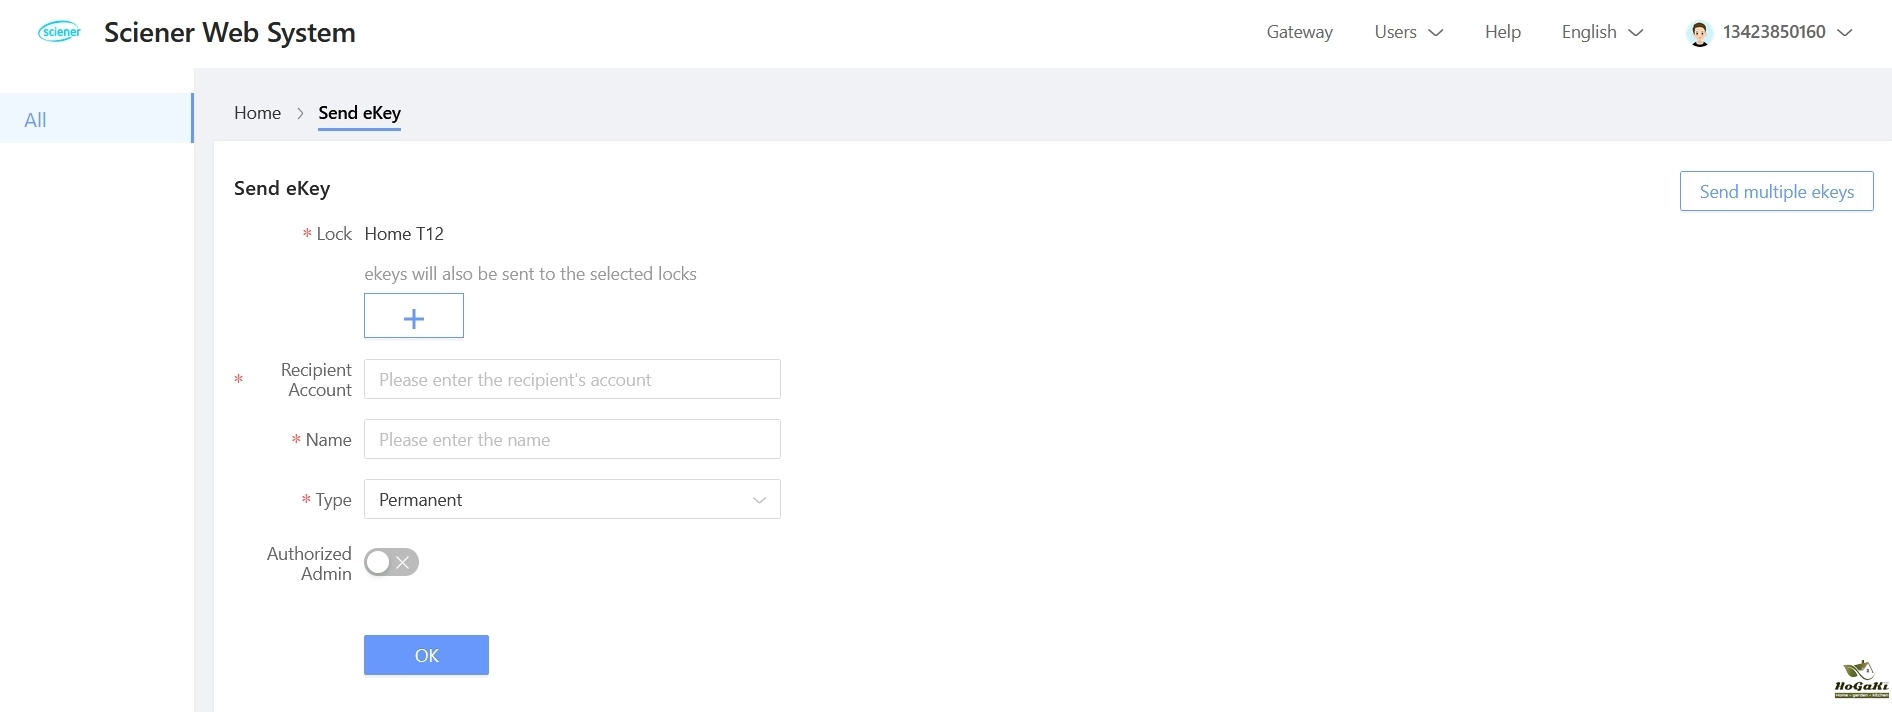This screenshot has height=712, width=1892.
Task: Open the English language dropdown
Action: pos(1602,32)
